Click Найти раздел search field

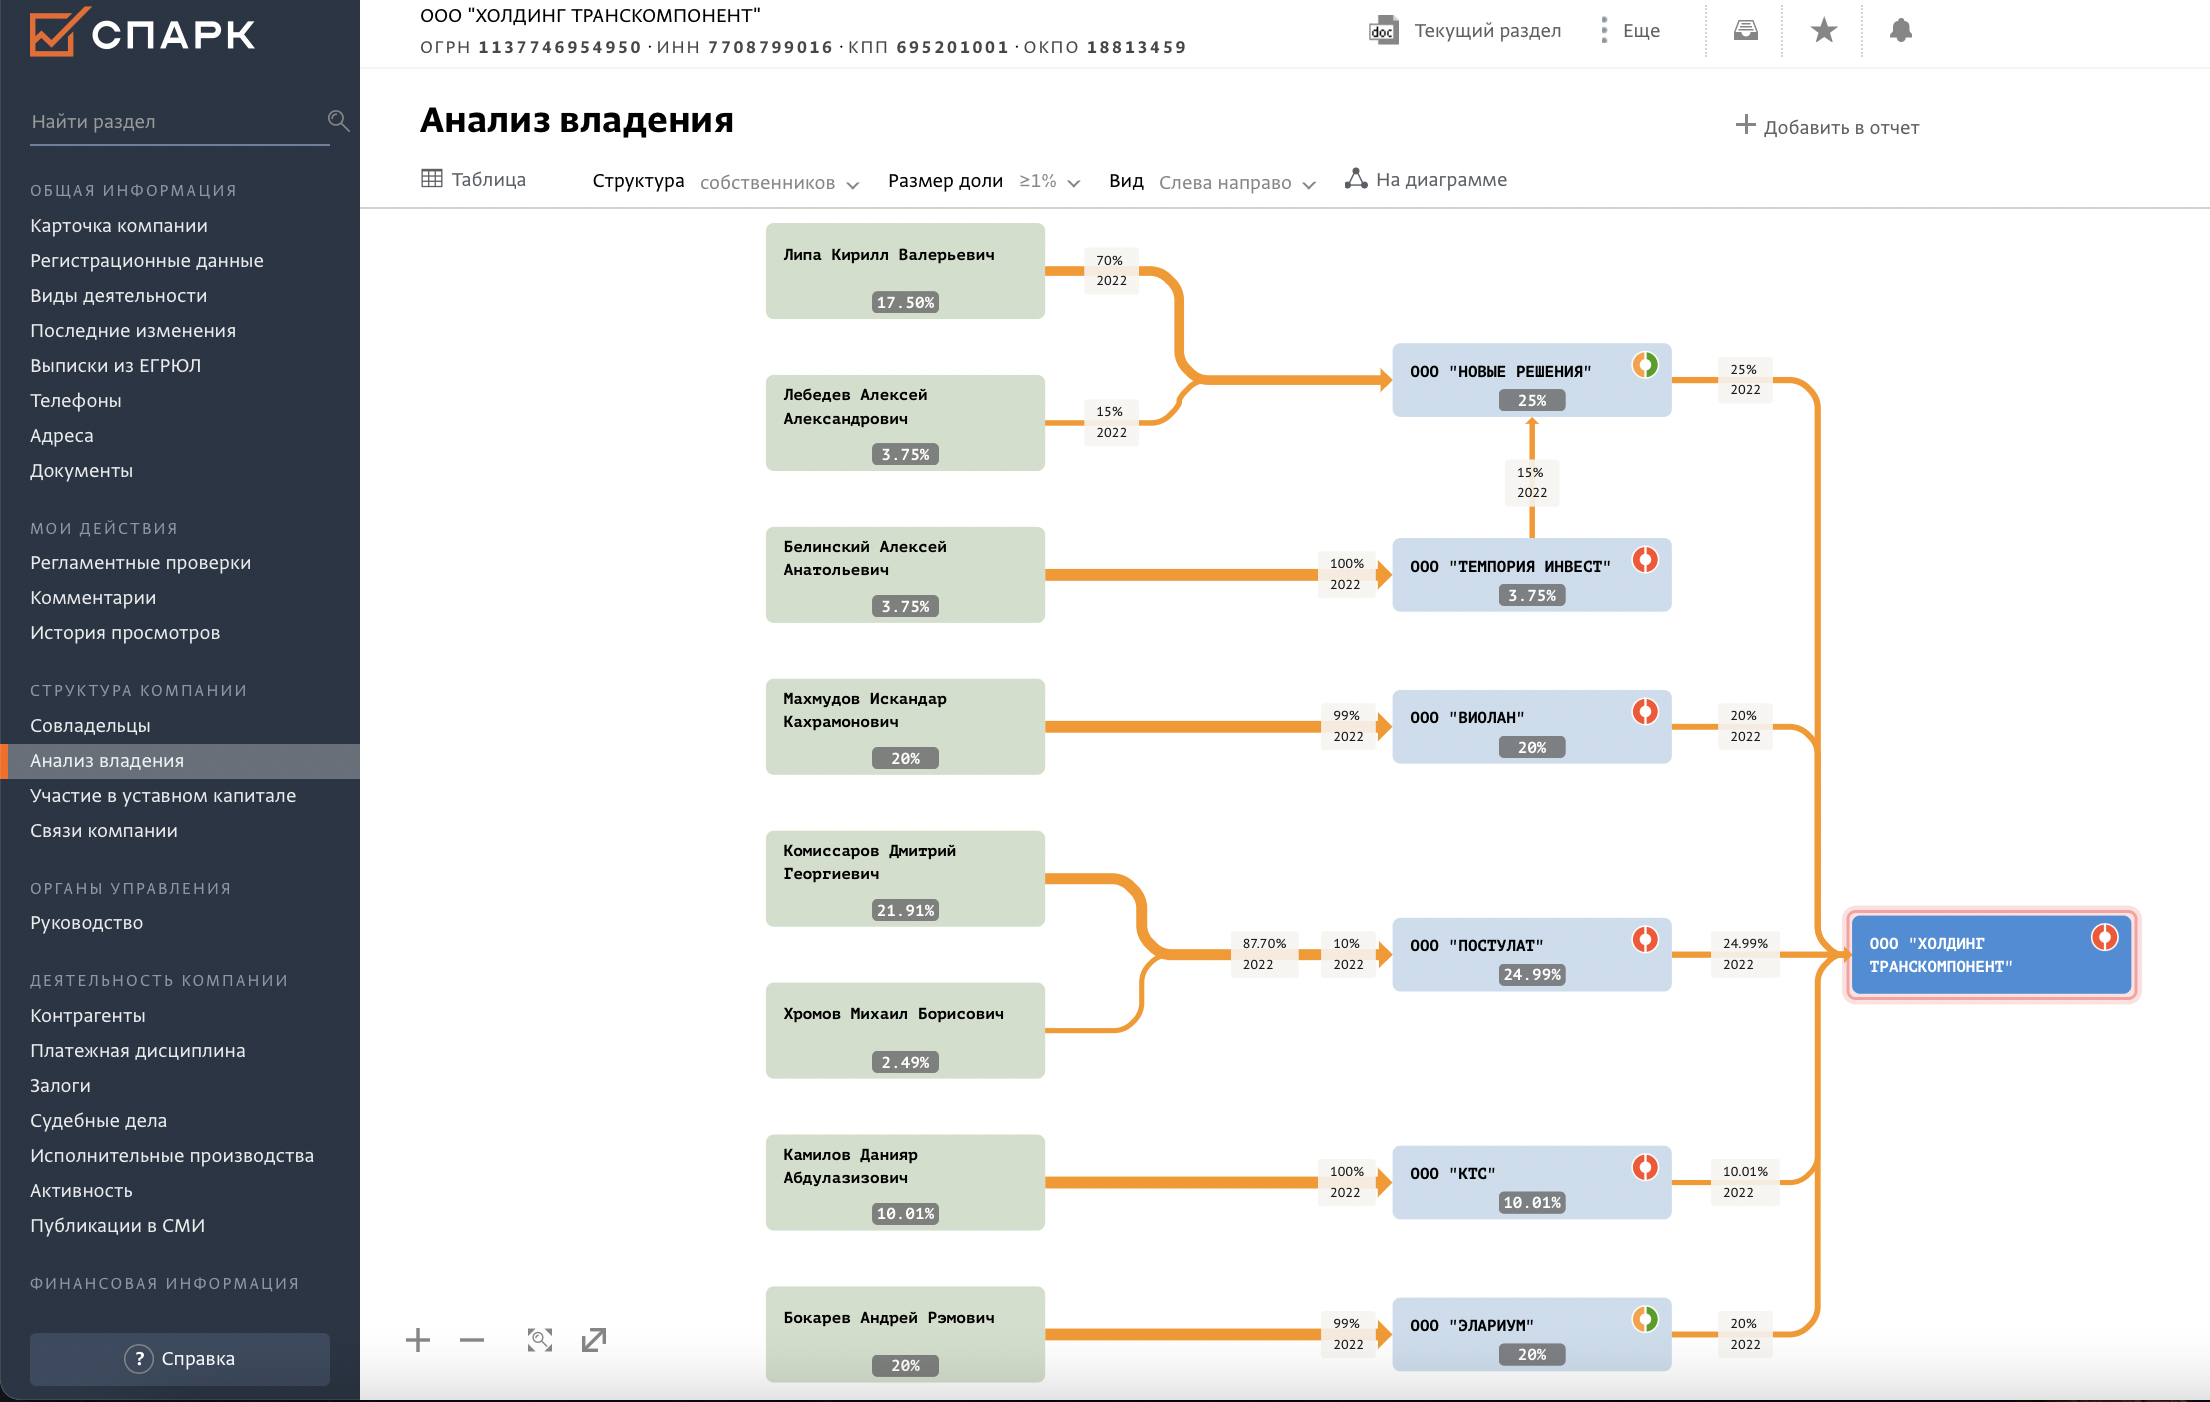pyautogui.click(x=170, y=122)
